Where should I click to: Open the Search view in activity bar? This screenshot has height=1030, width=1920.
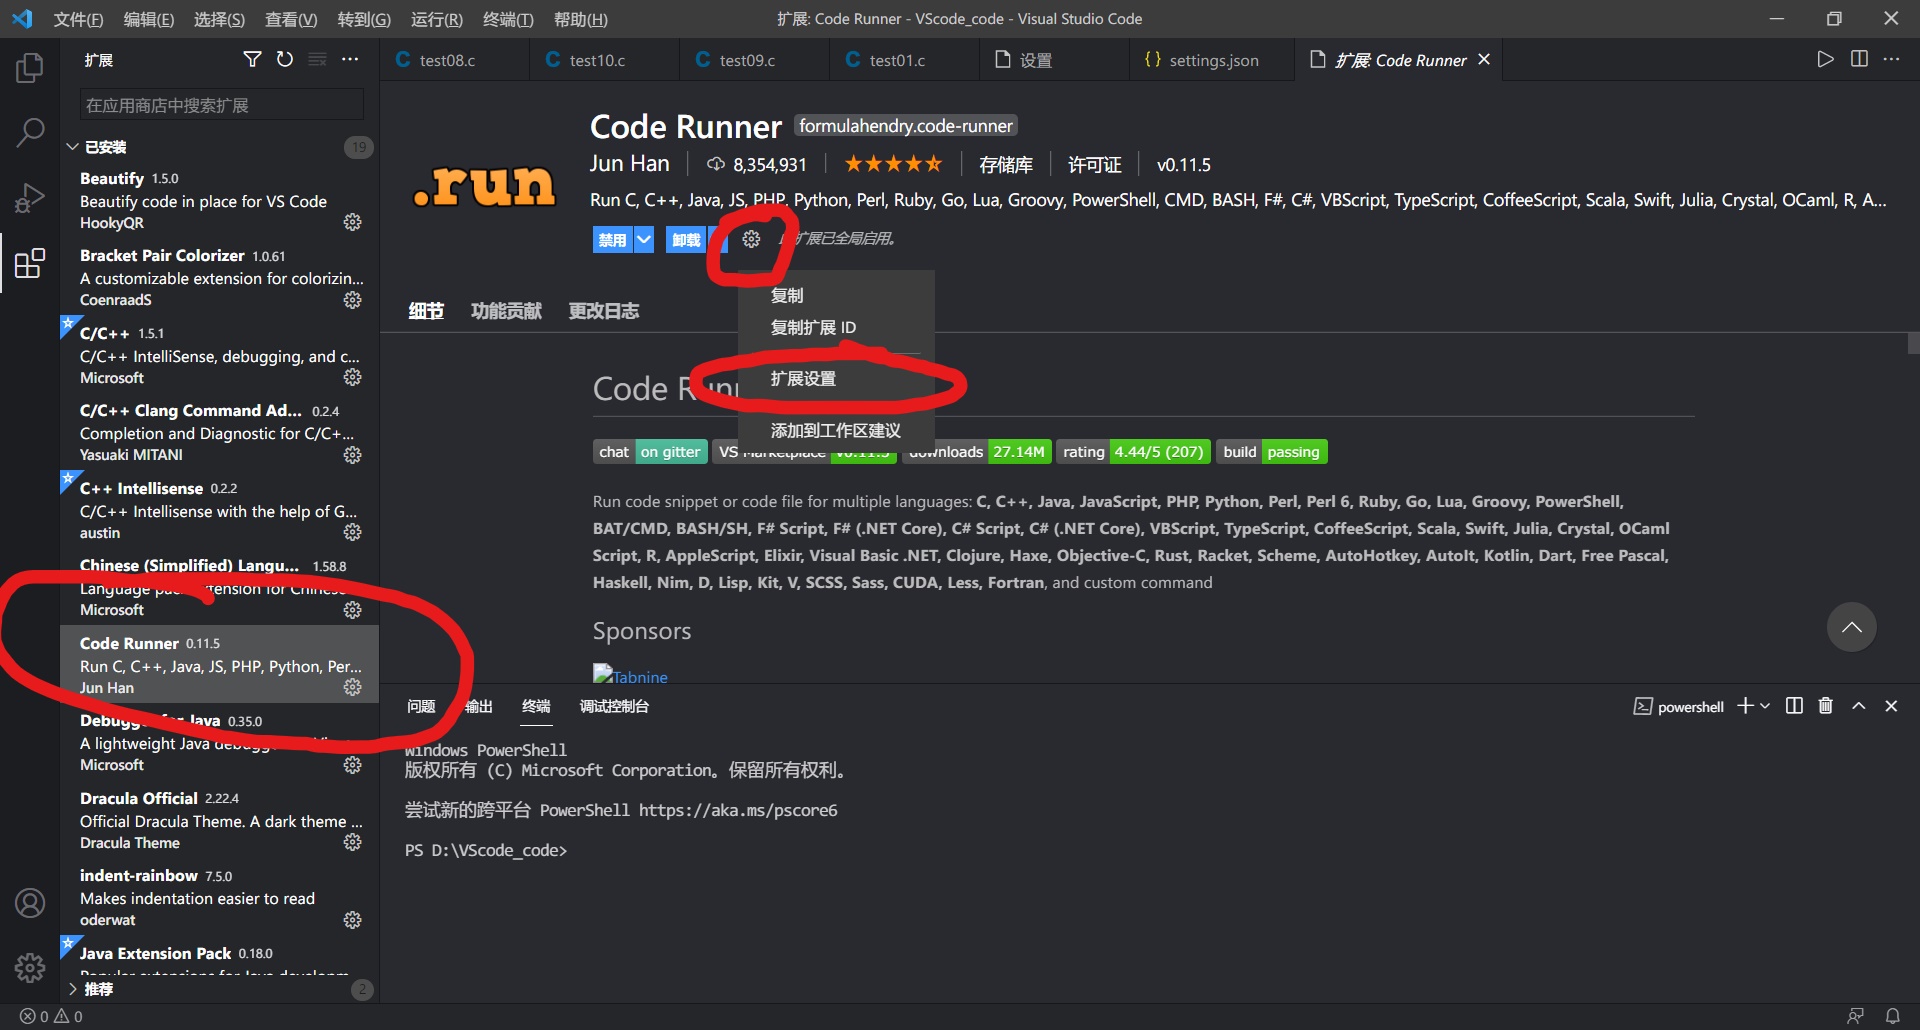click(x=30, y=132)
